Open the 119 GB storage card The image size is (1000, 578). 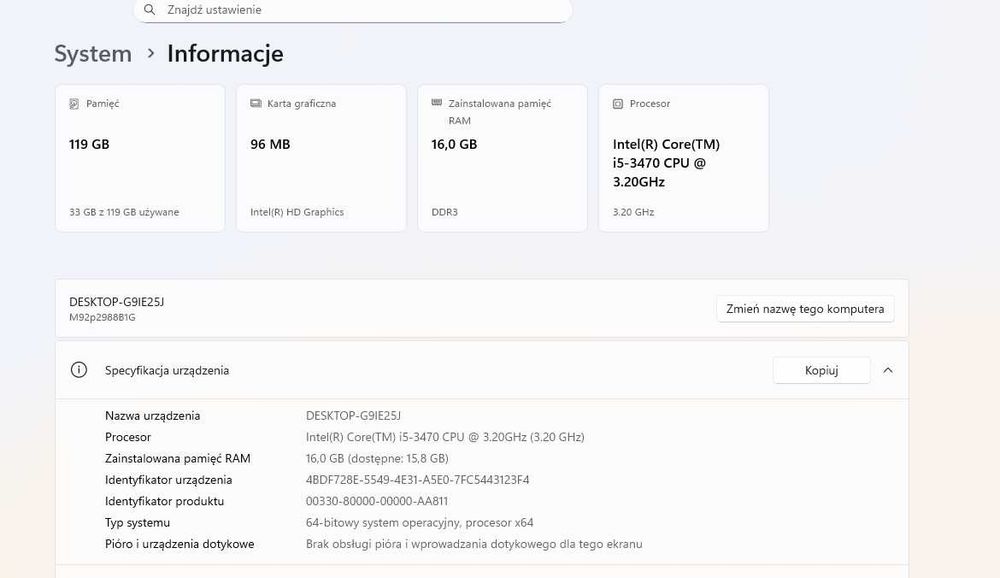point(140,158)
